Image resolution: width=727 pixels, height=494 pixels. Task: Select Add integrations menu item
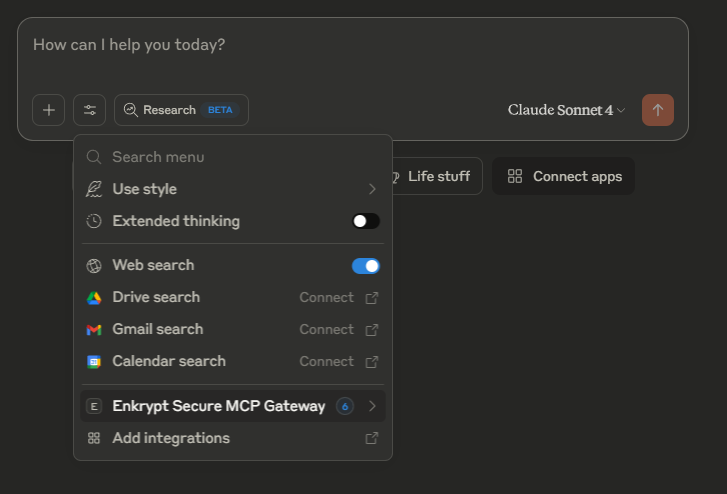(x=171, y=438)
